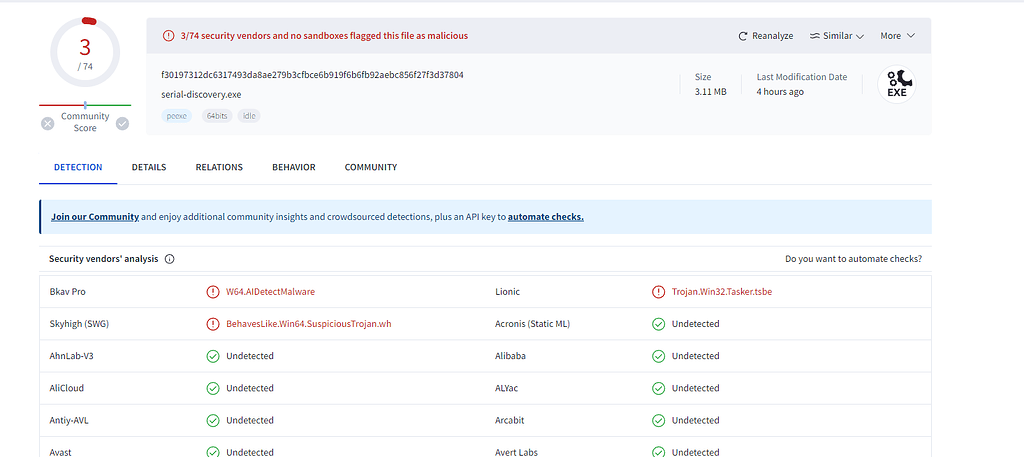
Task: Open the Join our Community link
Action: coord(95,217)
